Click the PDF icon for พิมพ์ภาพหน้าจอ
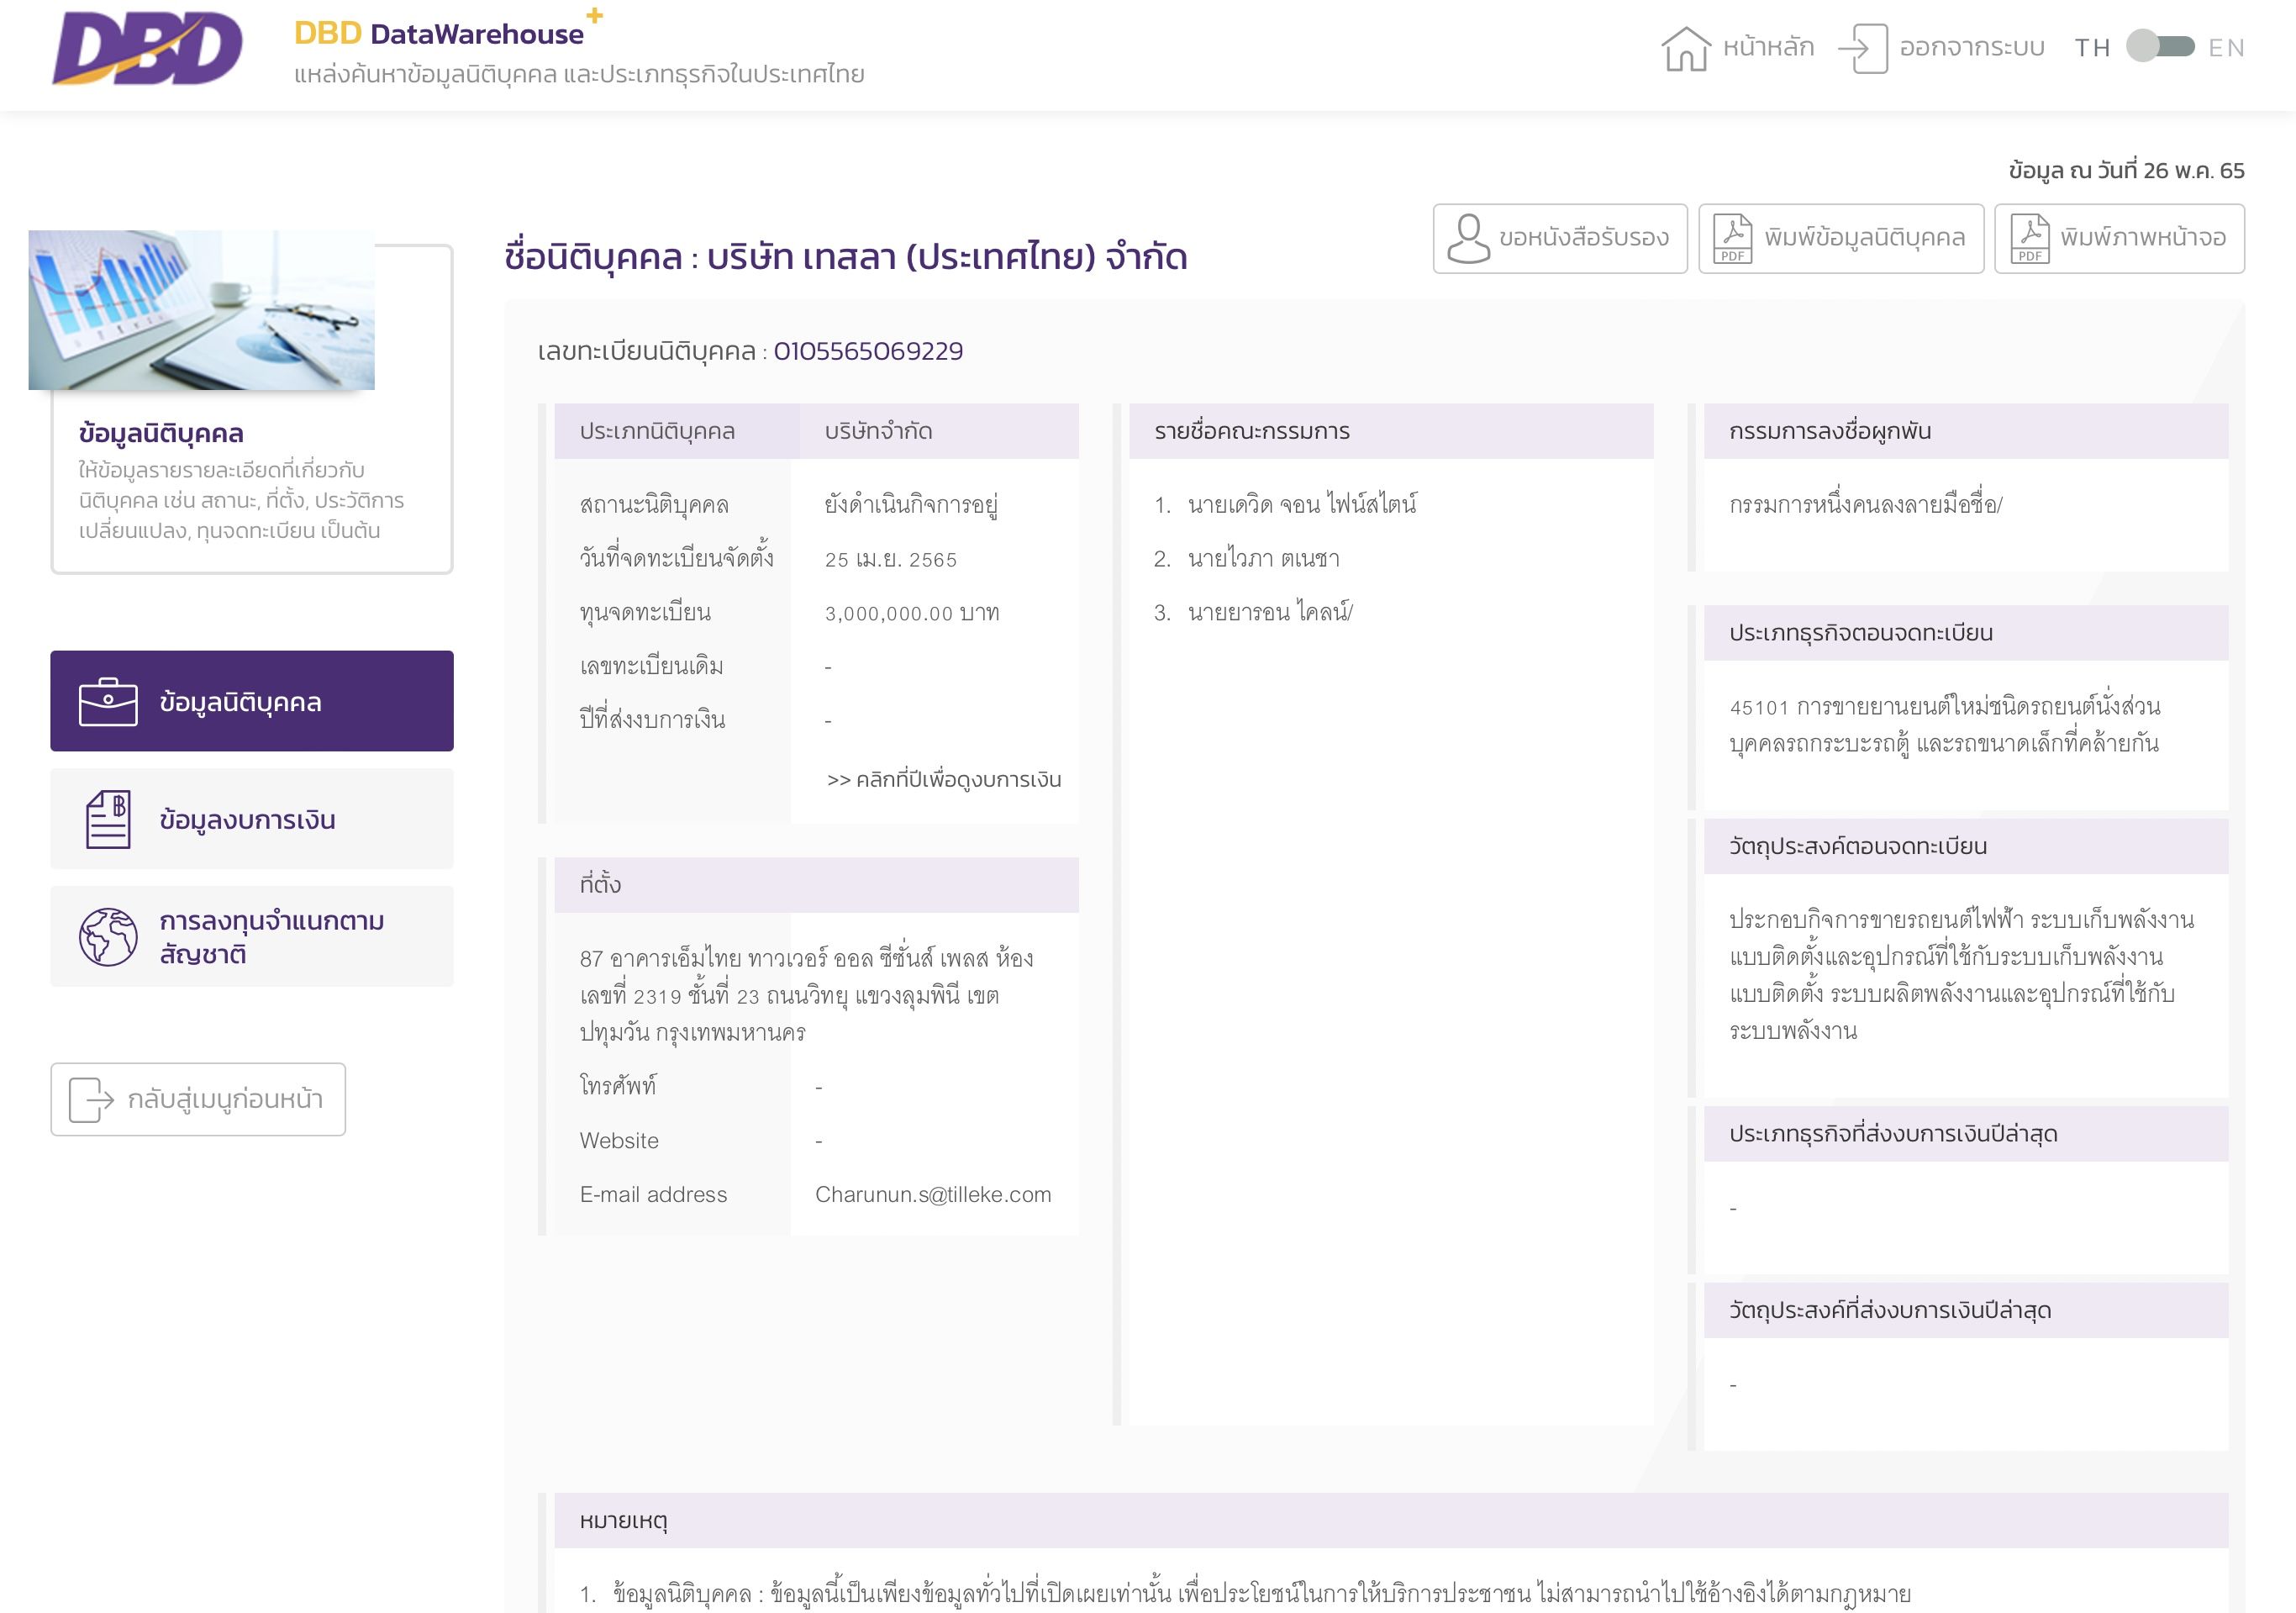The image size is (2296, 1613). coord(2029,238)
